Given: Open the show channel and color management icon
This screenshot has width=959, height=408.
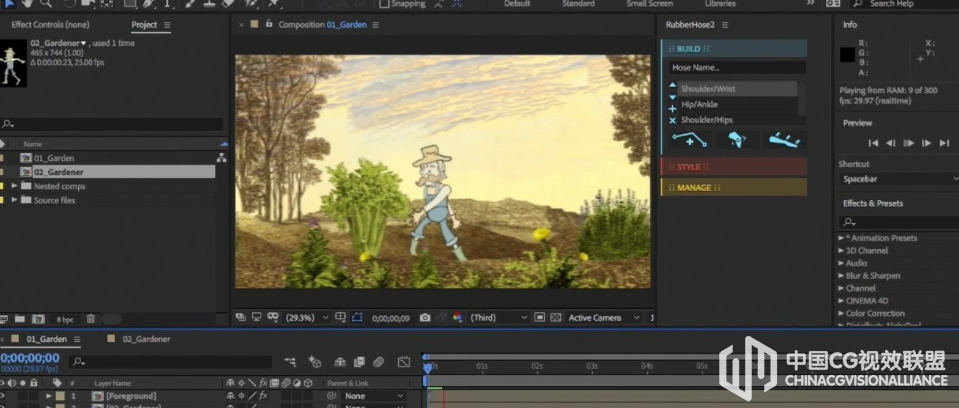Looking at the screenshot, I should (457, 317).
